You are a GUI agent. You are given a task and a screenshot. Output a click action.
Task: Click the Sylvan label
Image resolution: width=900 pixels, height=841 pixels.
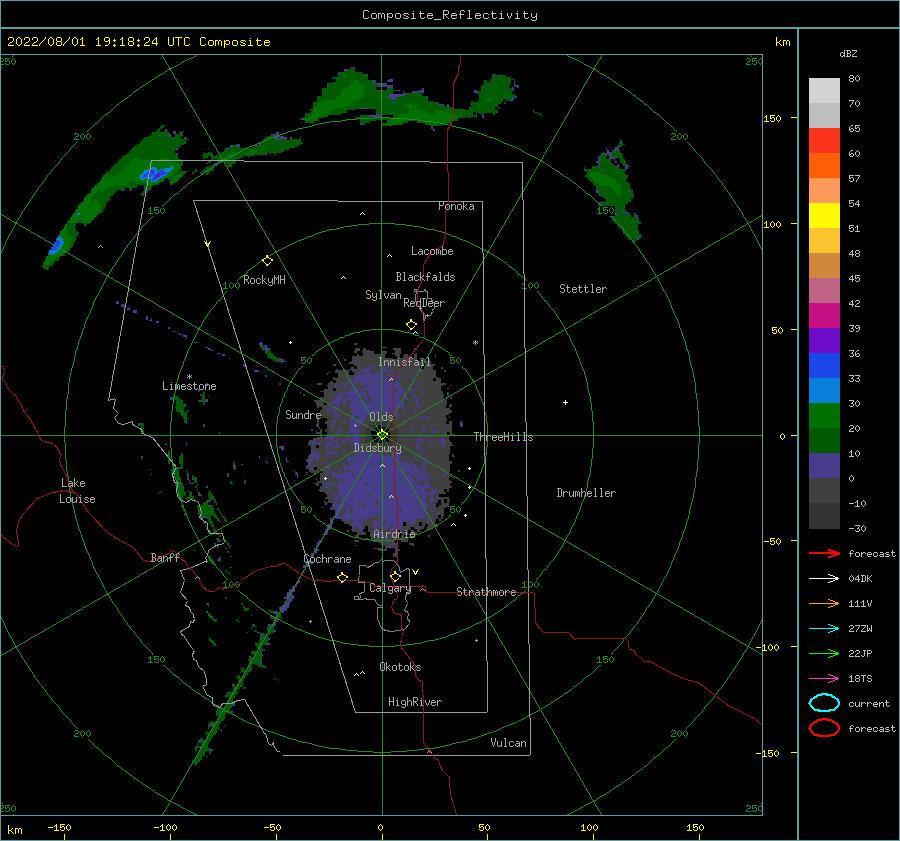point(383,295)
